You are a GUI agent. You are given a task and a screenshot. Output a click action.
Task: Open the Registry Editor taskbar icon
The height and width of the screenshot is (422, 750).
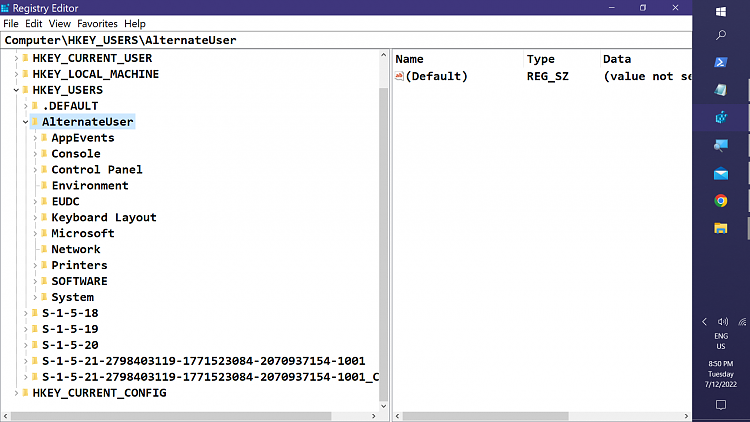point(721,117)
